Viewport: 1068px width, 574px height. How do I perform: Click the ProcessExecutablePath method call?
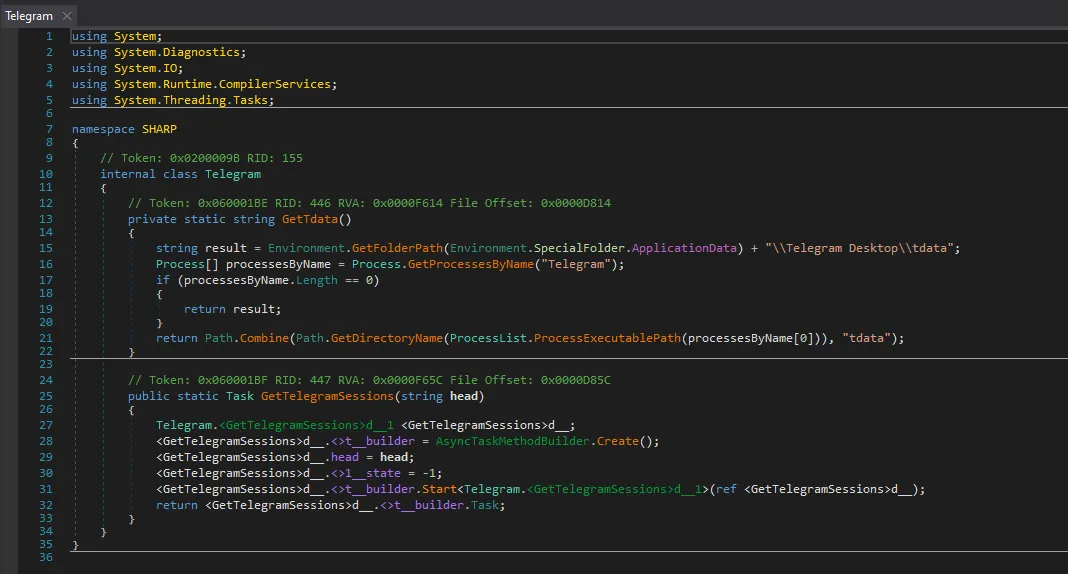[x=607, y=338]
